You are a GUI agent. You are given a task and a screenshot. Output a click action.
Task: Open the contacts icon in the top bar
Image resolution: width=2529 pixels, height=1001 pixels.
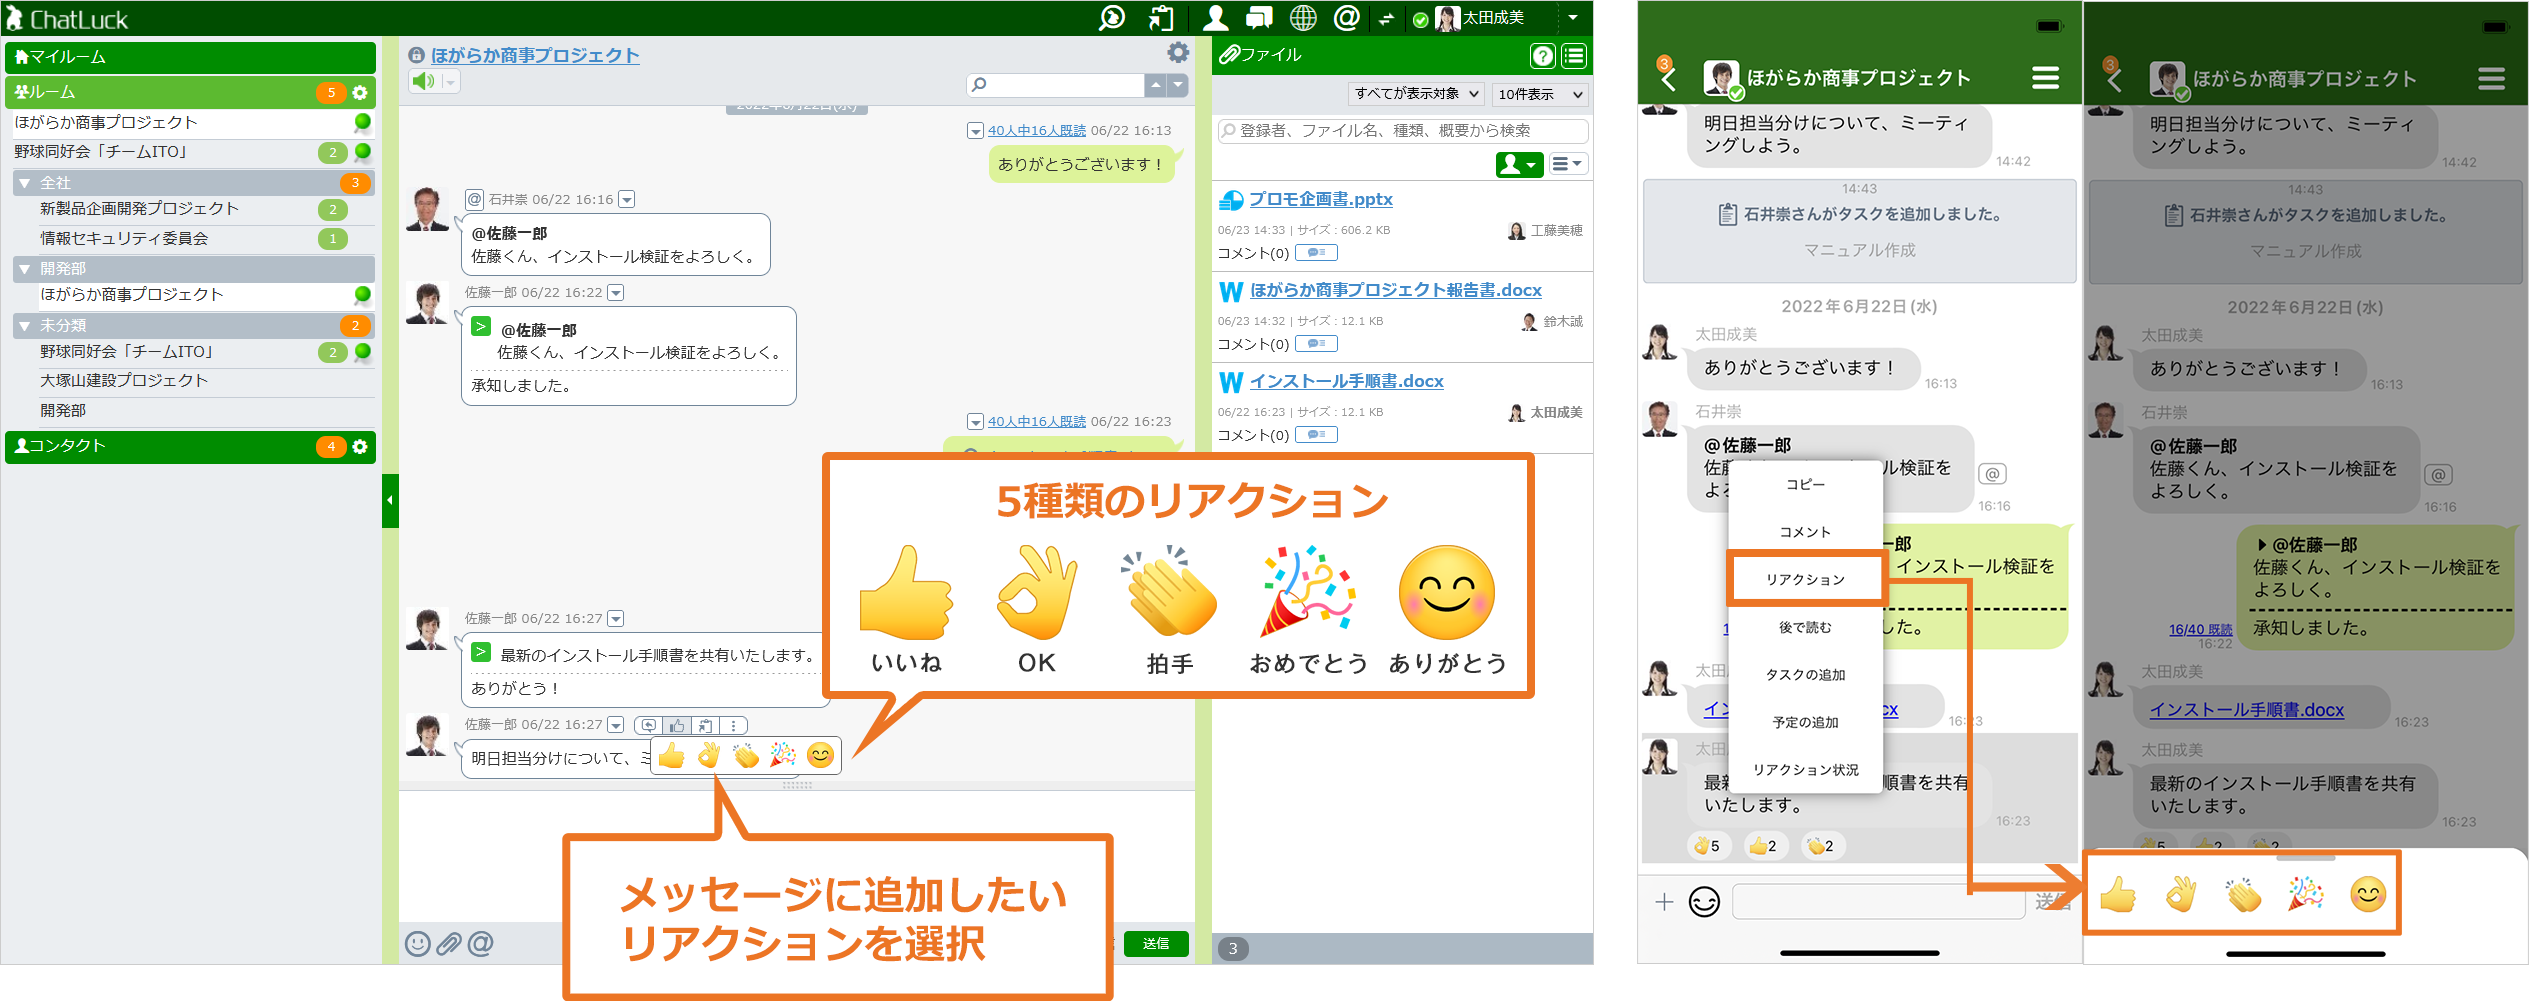pyautogui.click(x=1215, y=17)
